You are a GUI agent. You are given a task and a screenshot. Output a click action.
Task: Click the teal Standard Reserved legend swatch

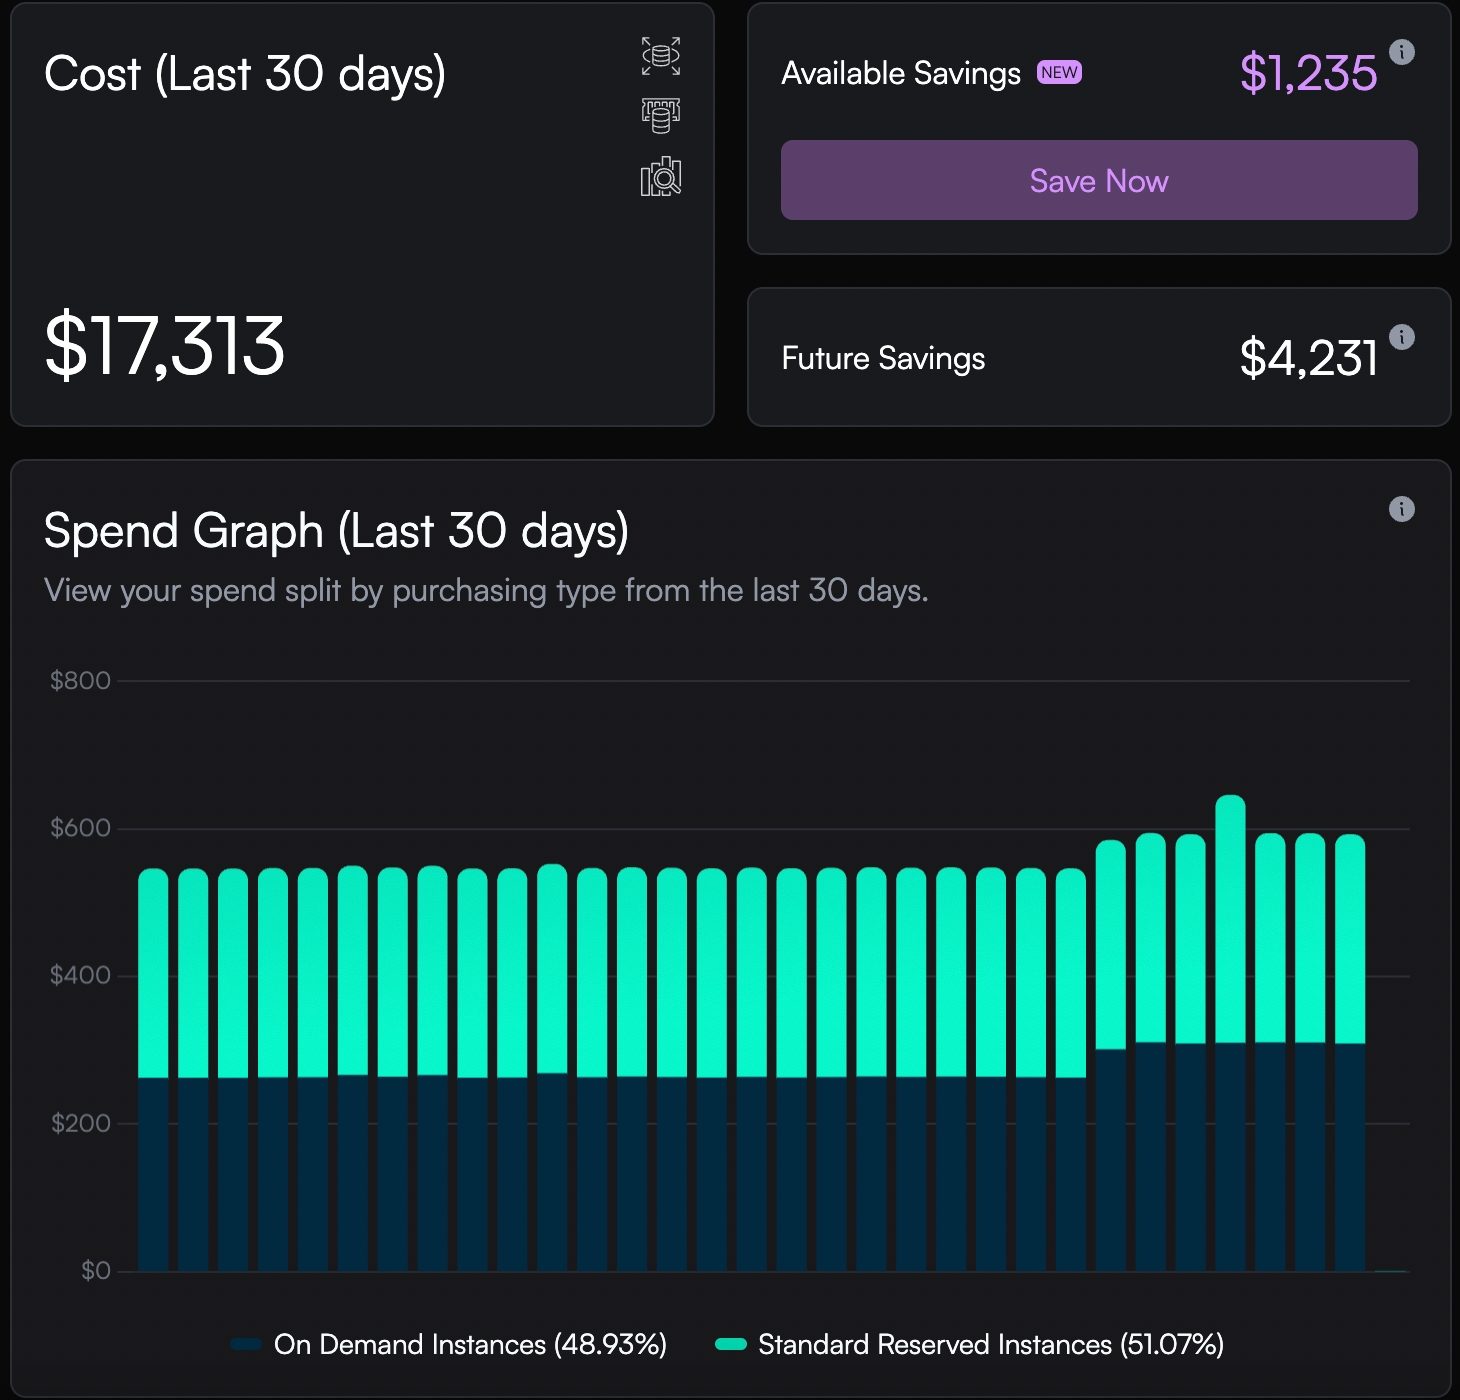731,1344
